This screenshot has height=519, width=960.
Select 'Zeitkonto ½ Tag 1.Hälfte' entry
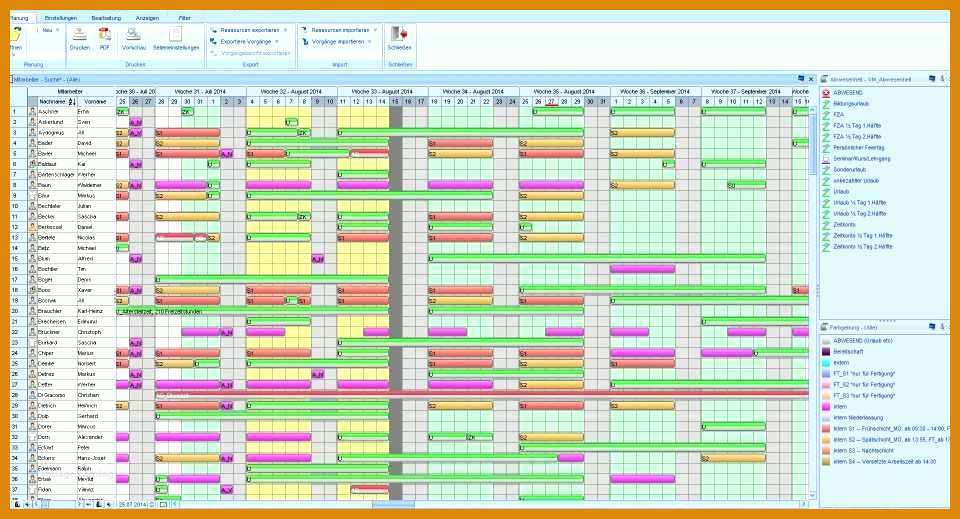863,236
